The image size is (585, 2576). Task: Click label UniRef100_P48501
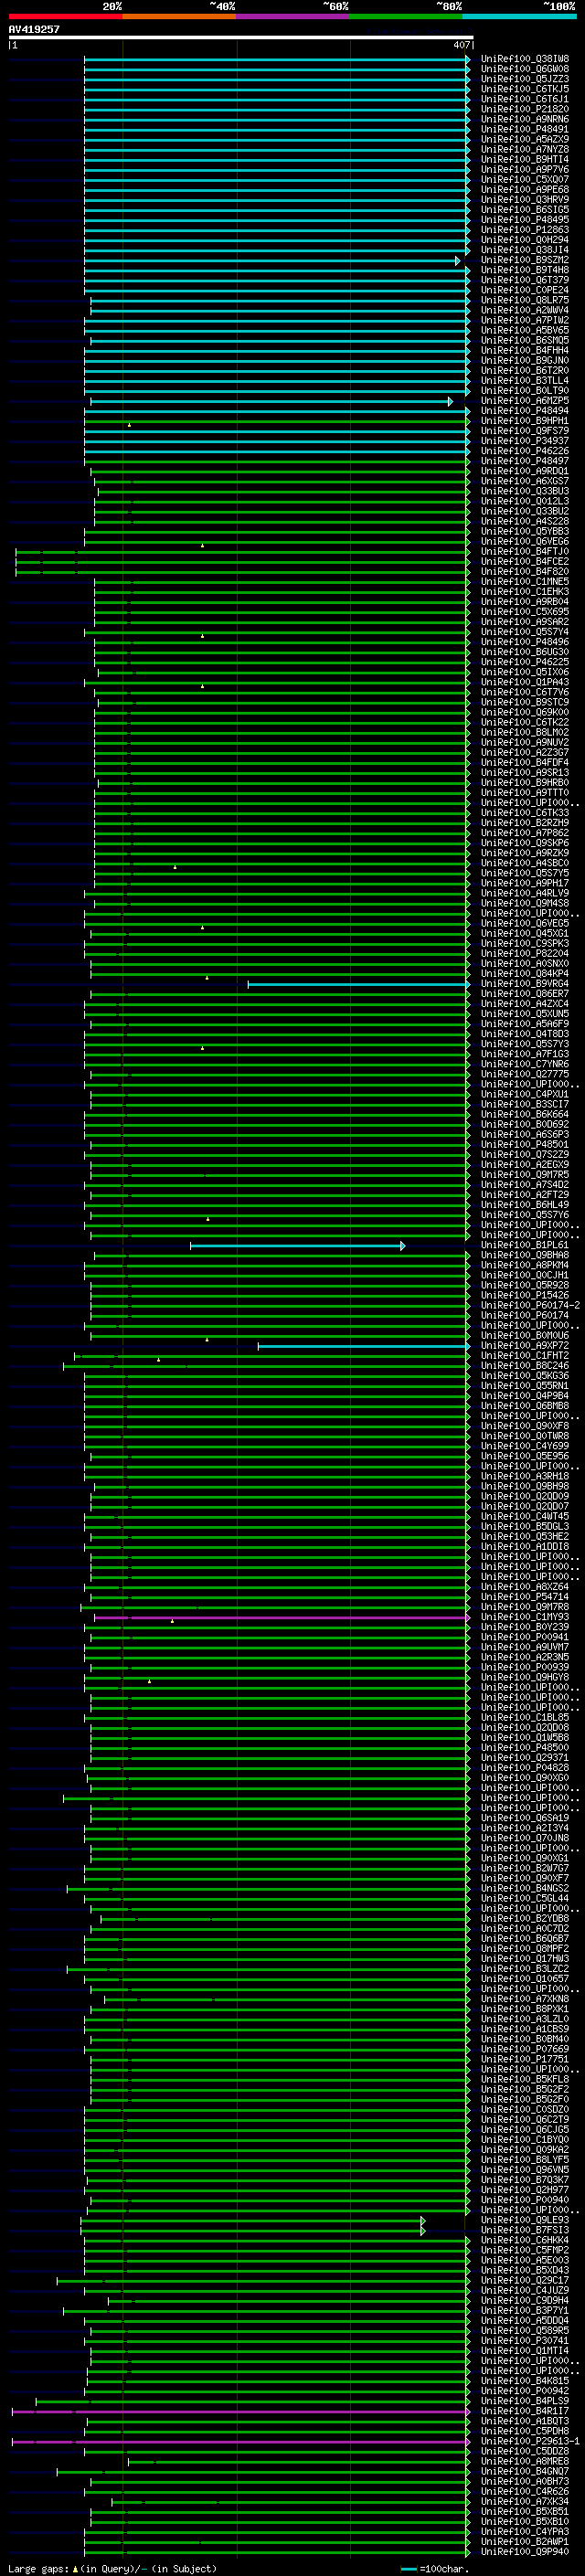(x=525, y=1145)
